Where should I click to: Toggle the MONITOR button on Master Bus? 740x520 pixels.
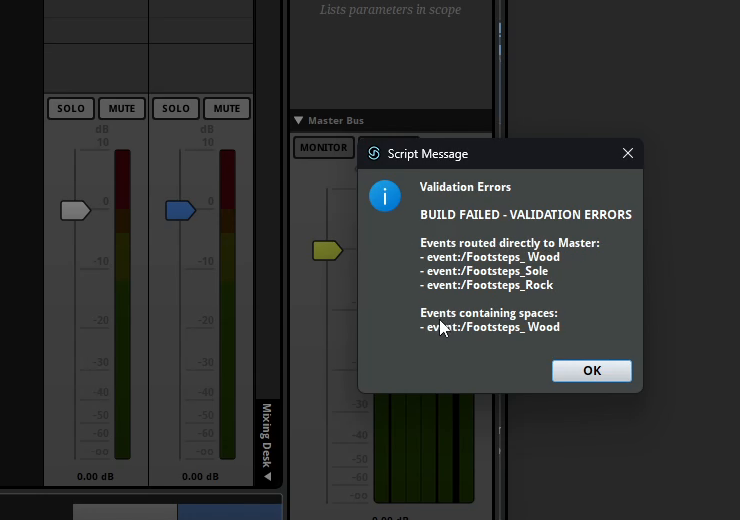click(324, 148)
